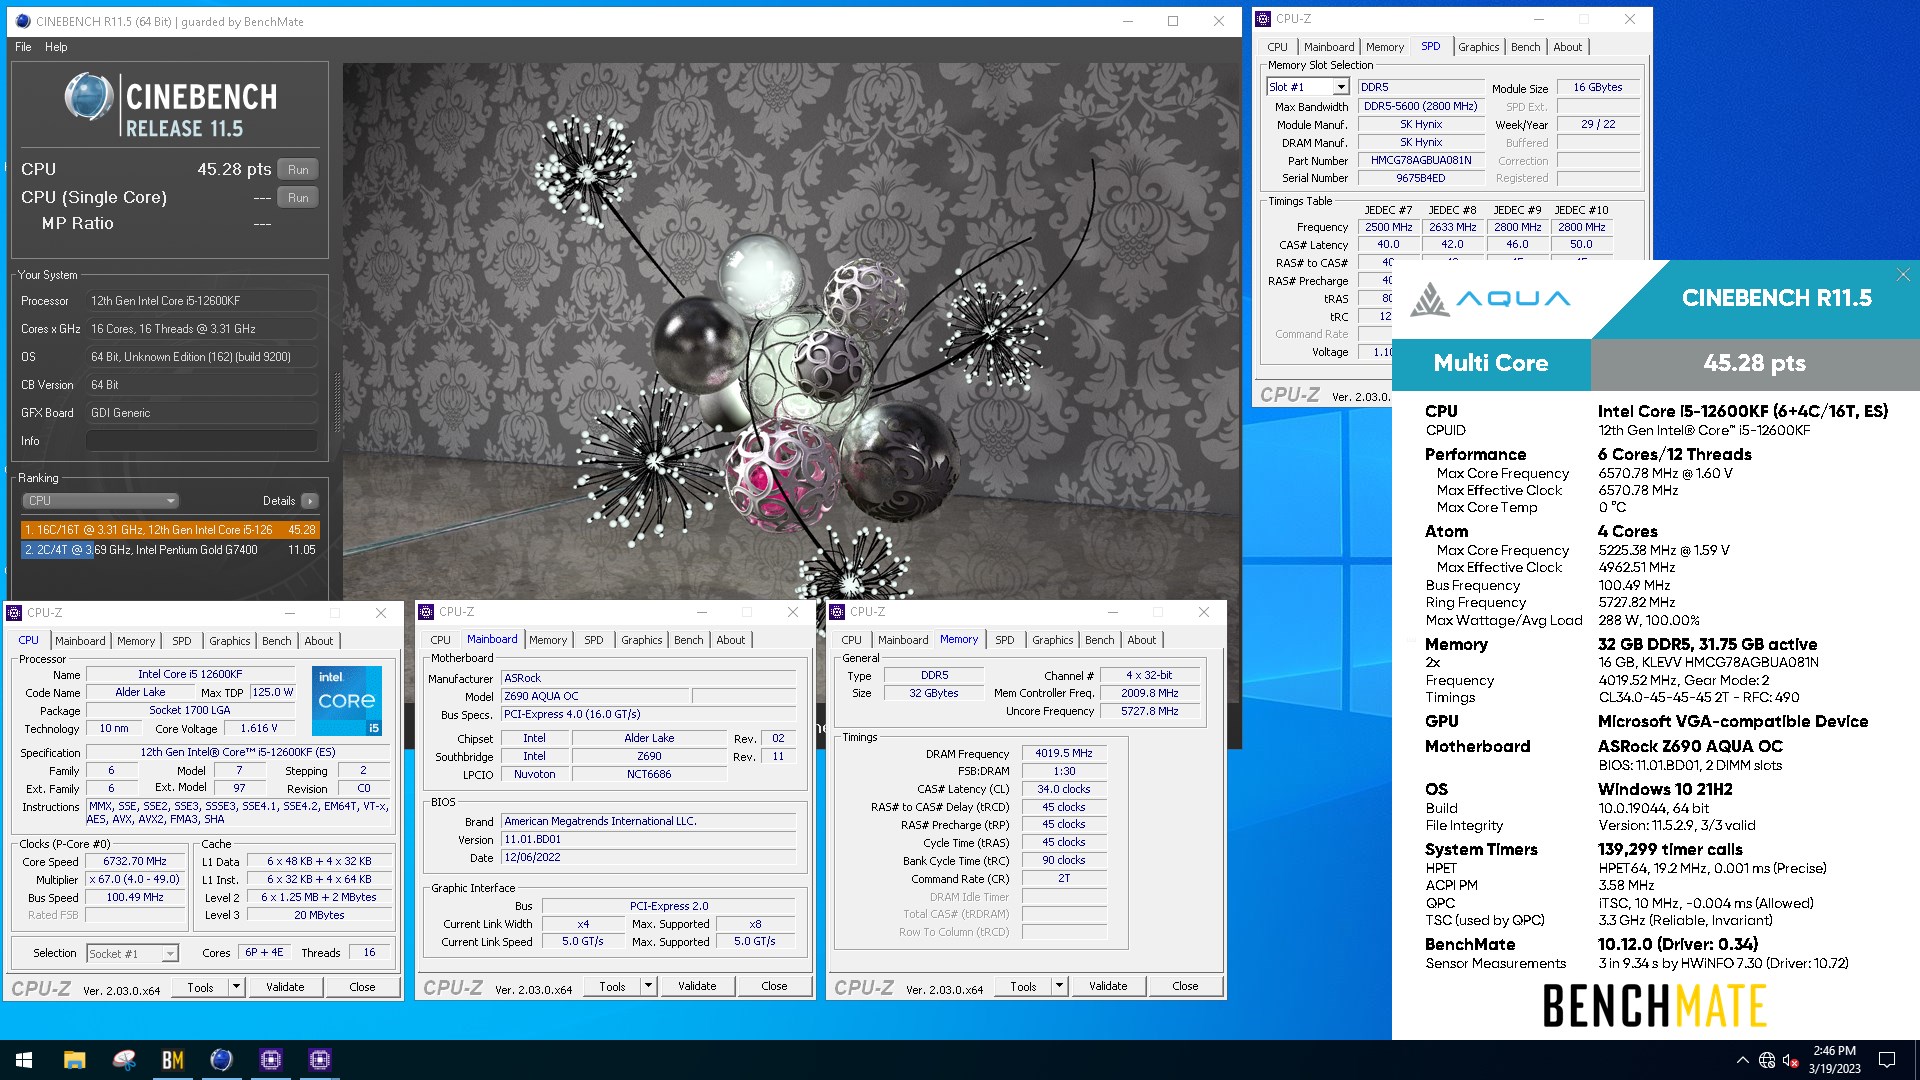
Task: Open the Socket #1 selection dropdown
Action: point(133,954)
